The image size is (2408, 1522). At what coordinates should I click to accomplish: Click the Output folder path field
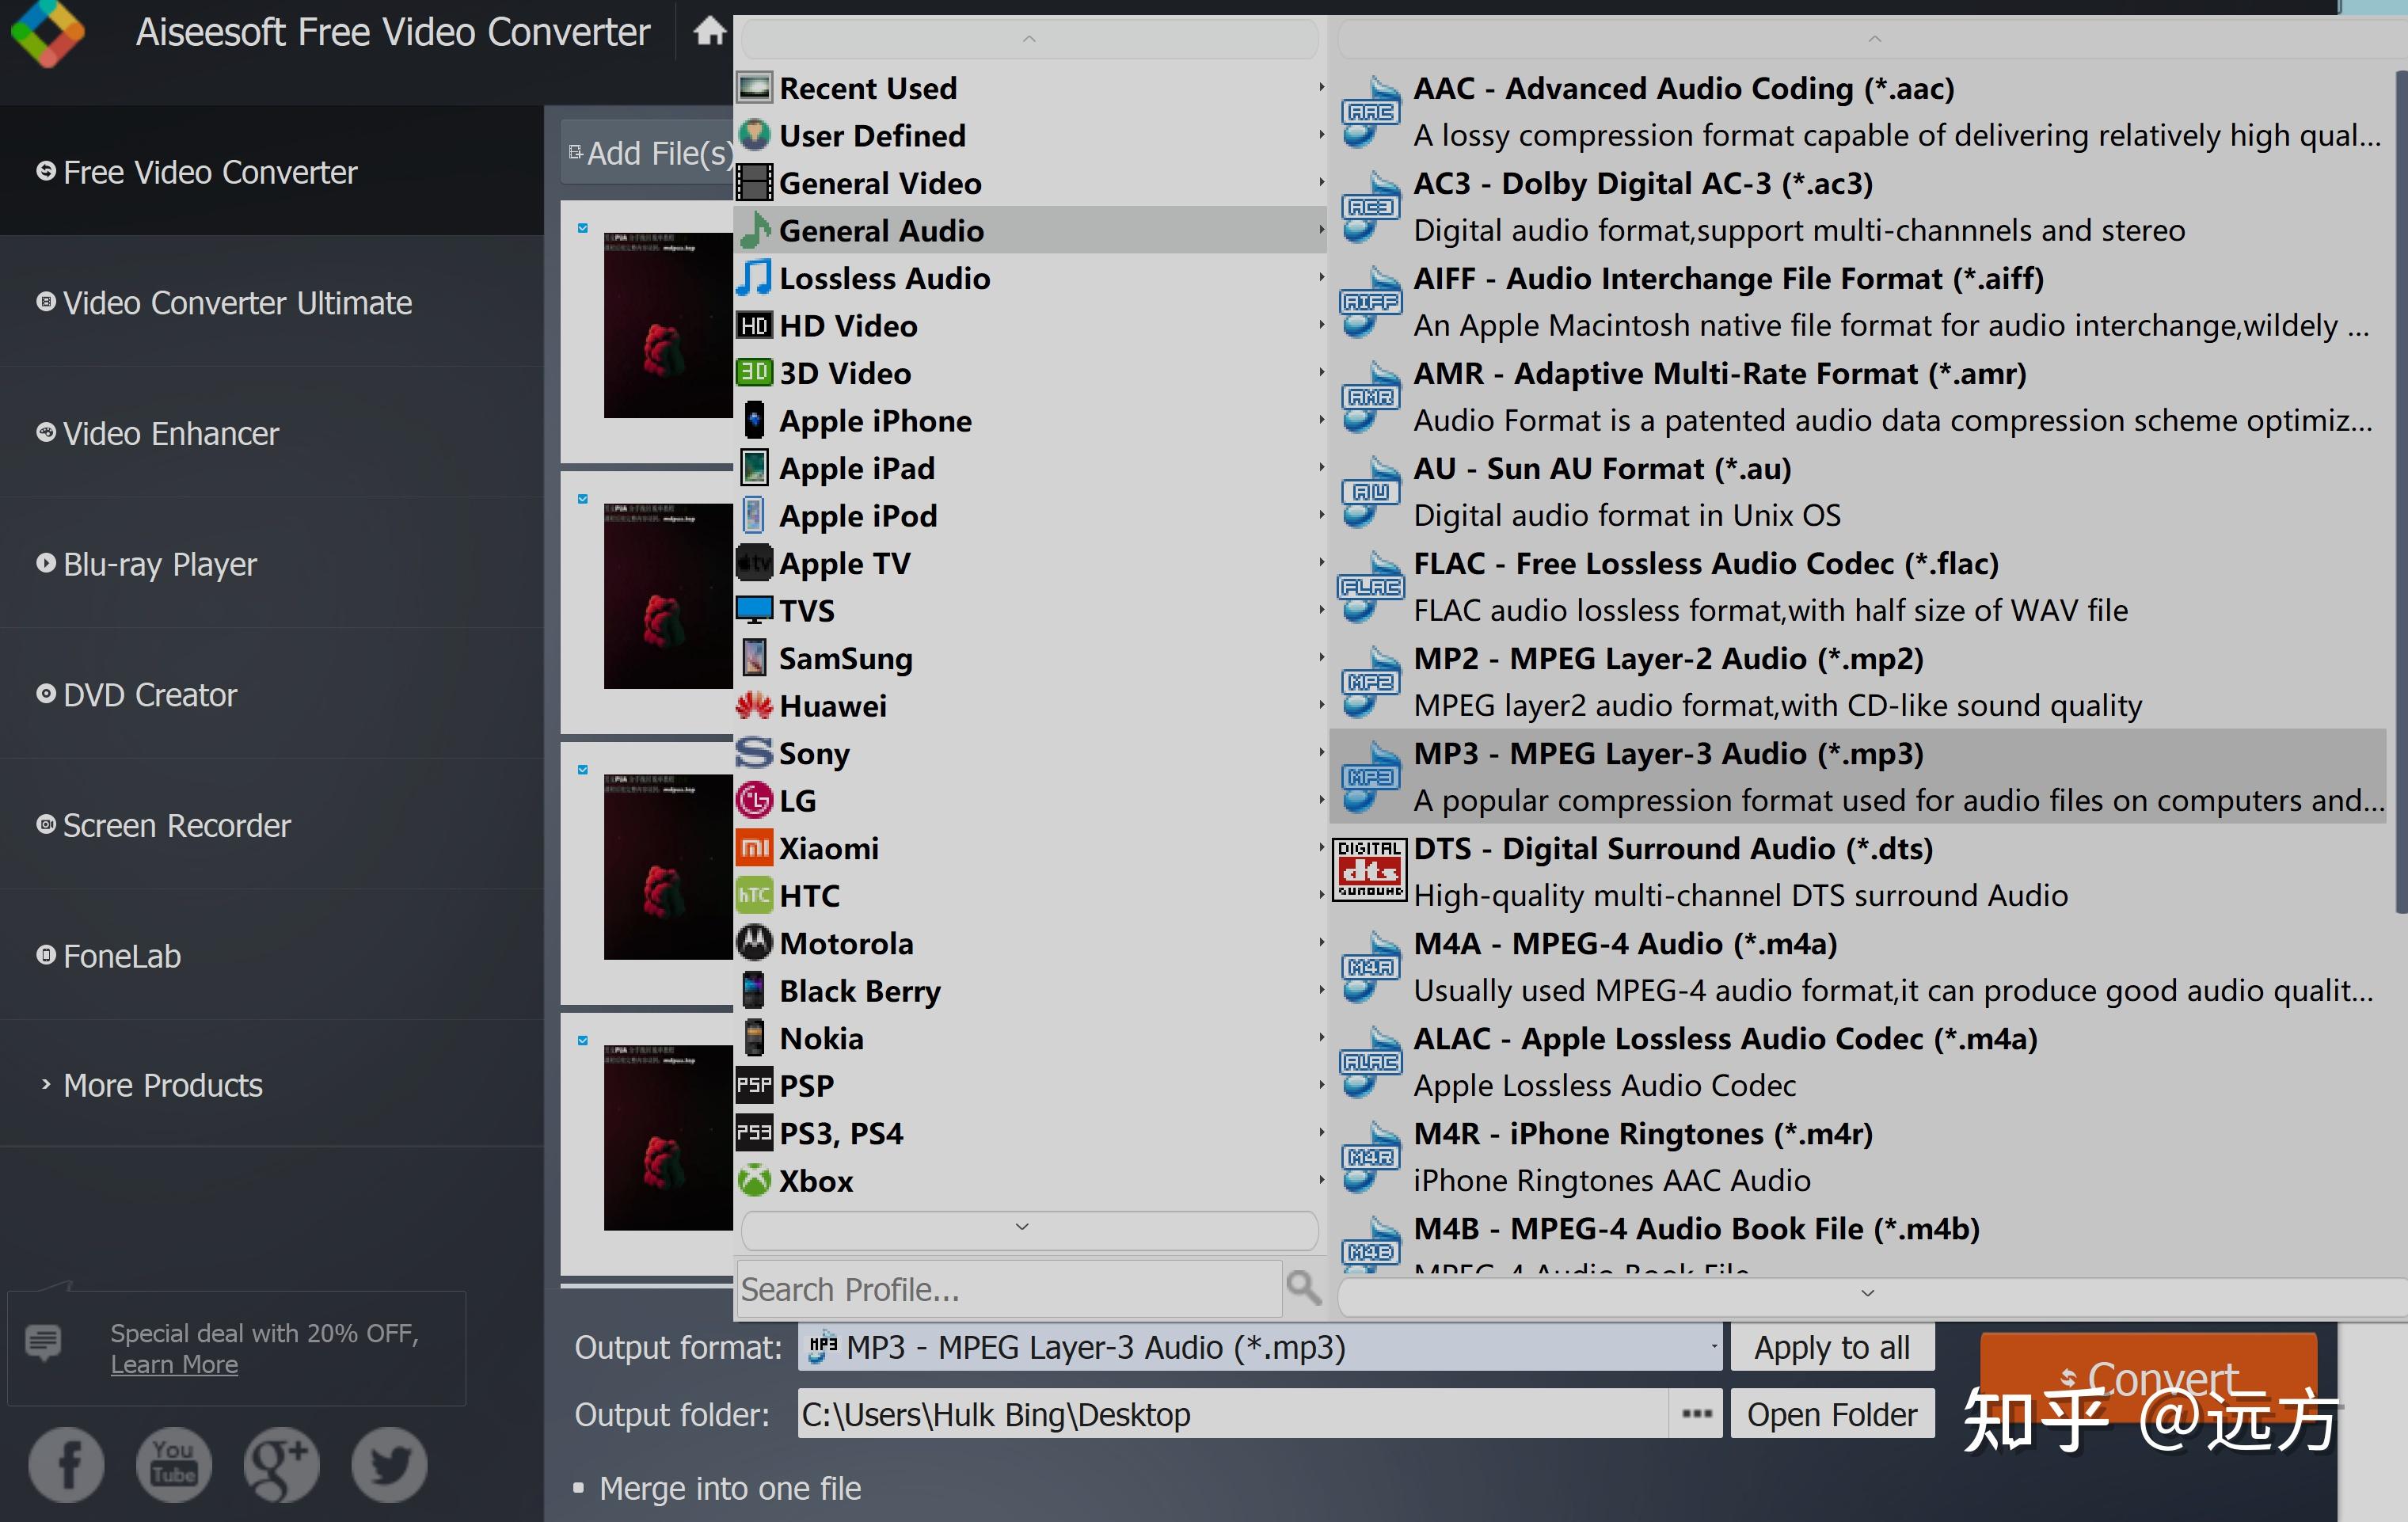click(x=1233, y=1414)
